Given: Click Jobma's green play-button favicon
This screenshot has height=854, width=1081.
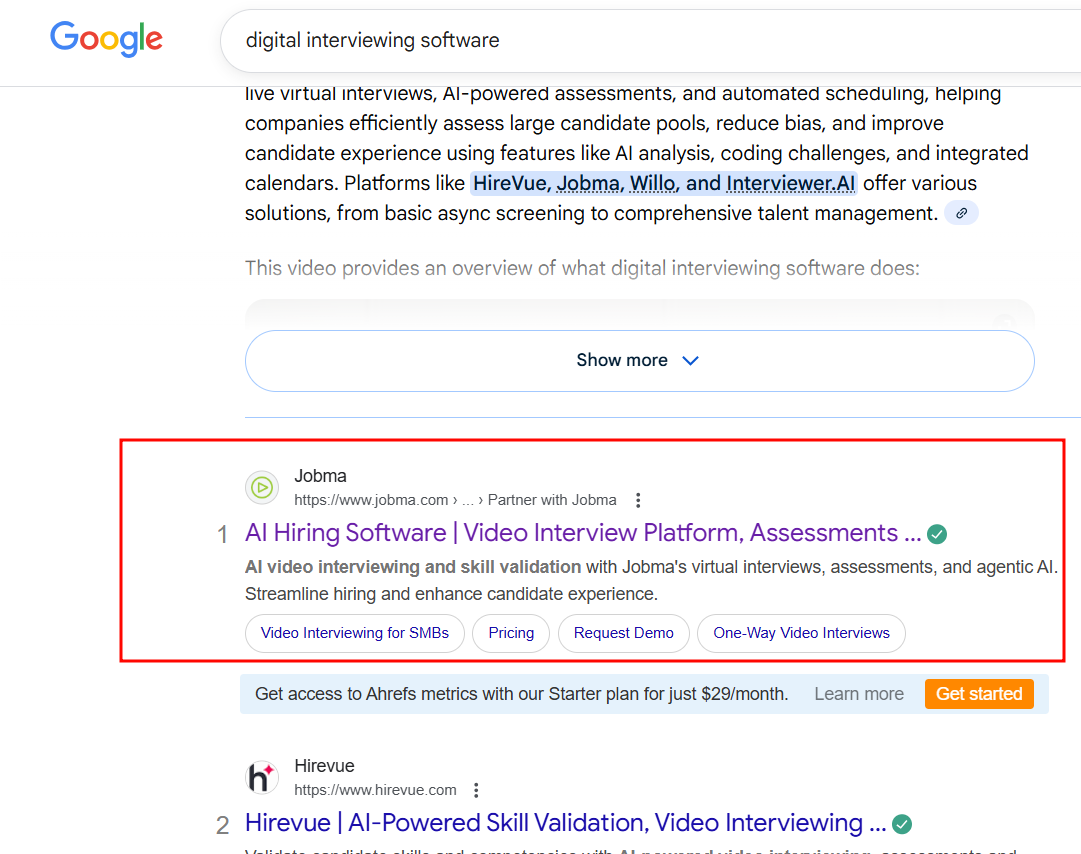Looking at the screenshot, I should pos(261,487).
